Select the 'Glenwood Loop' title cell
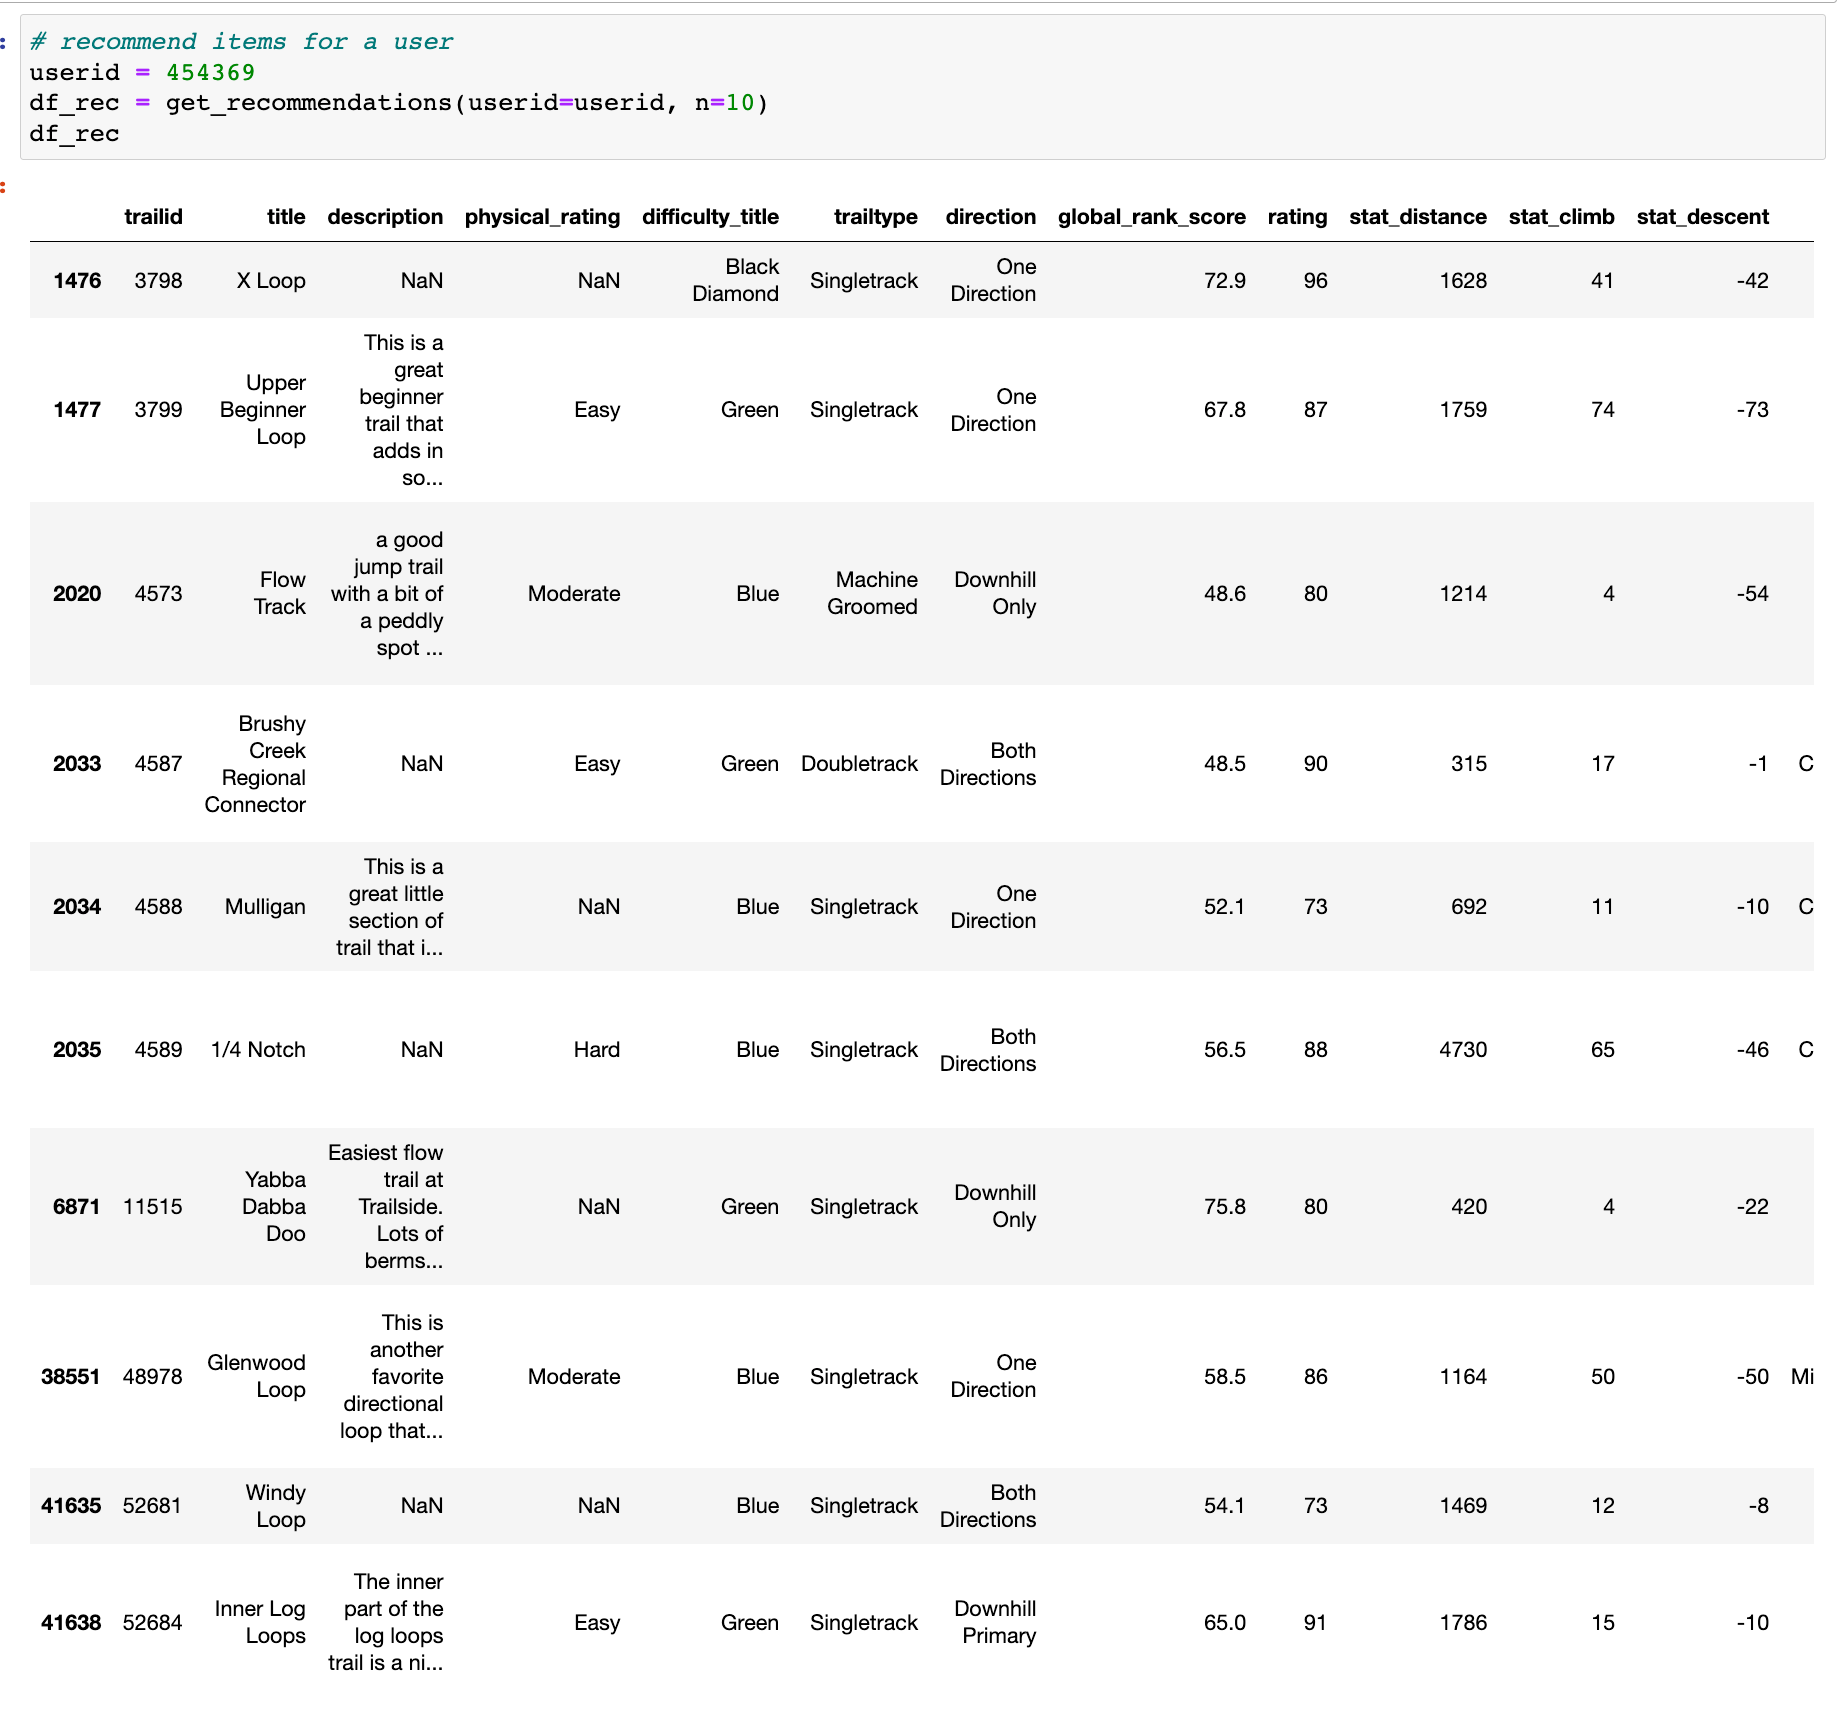The image size is (1840, 1712). click(x=257, y=1377)
